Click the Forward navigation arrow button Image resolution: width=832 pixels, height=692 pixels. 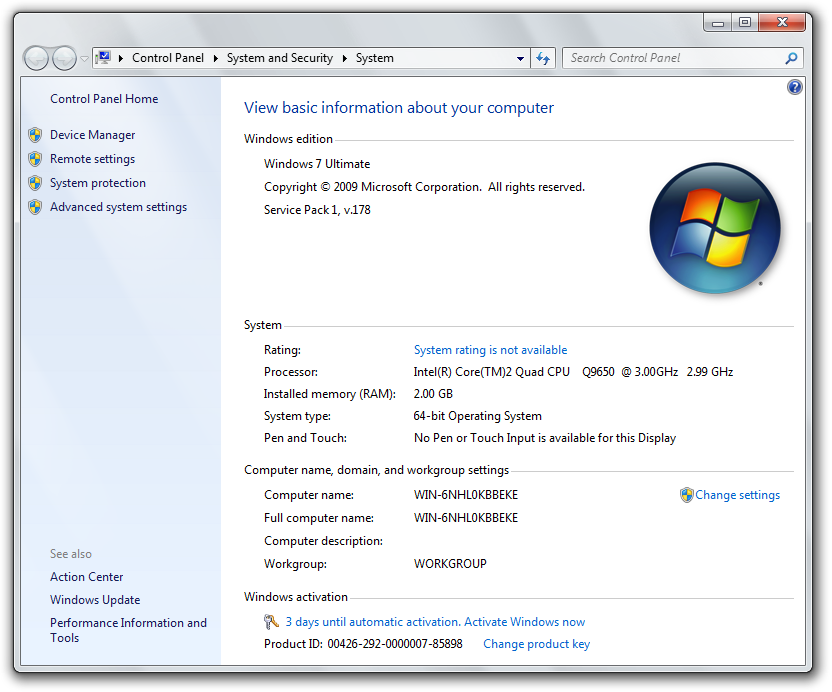63,58
